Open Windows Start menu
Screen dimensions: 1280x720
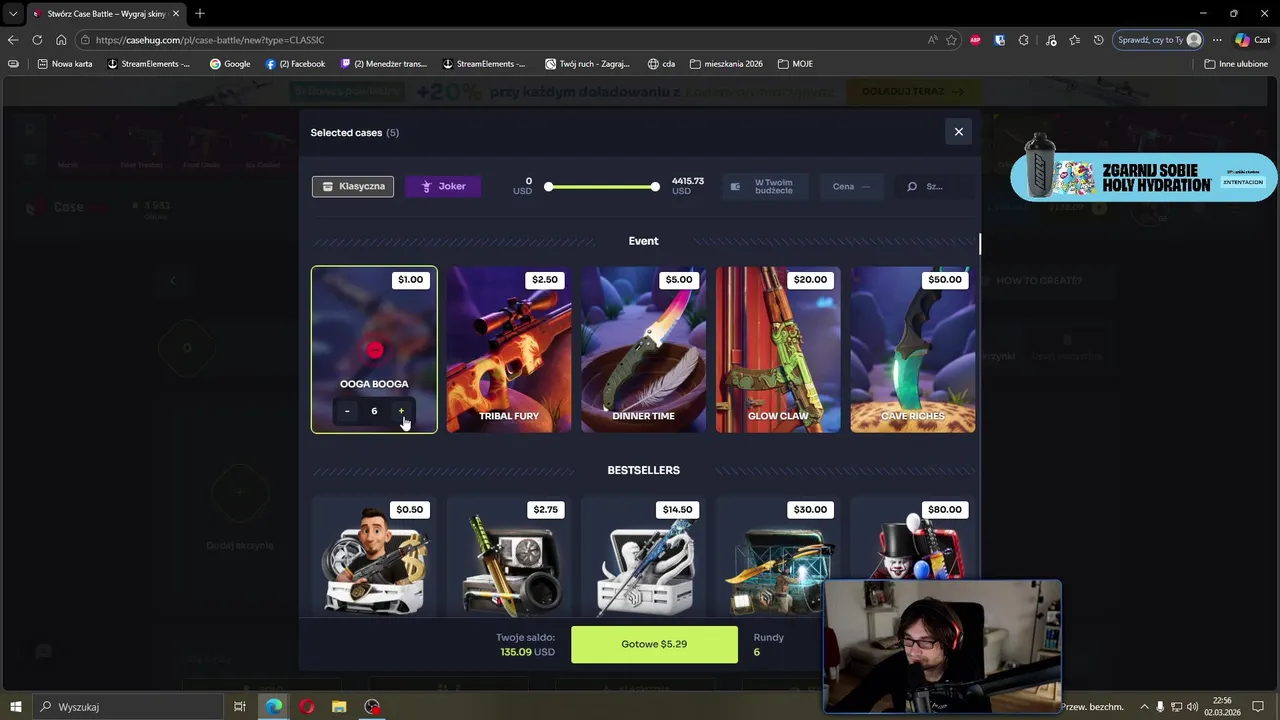[x=16, y=707]
